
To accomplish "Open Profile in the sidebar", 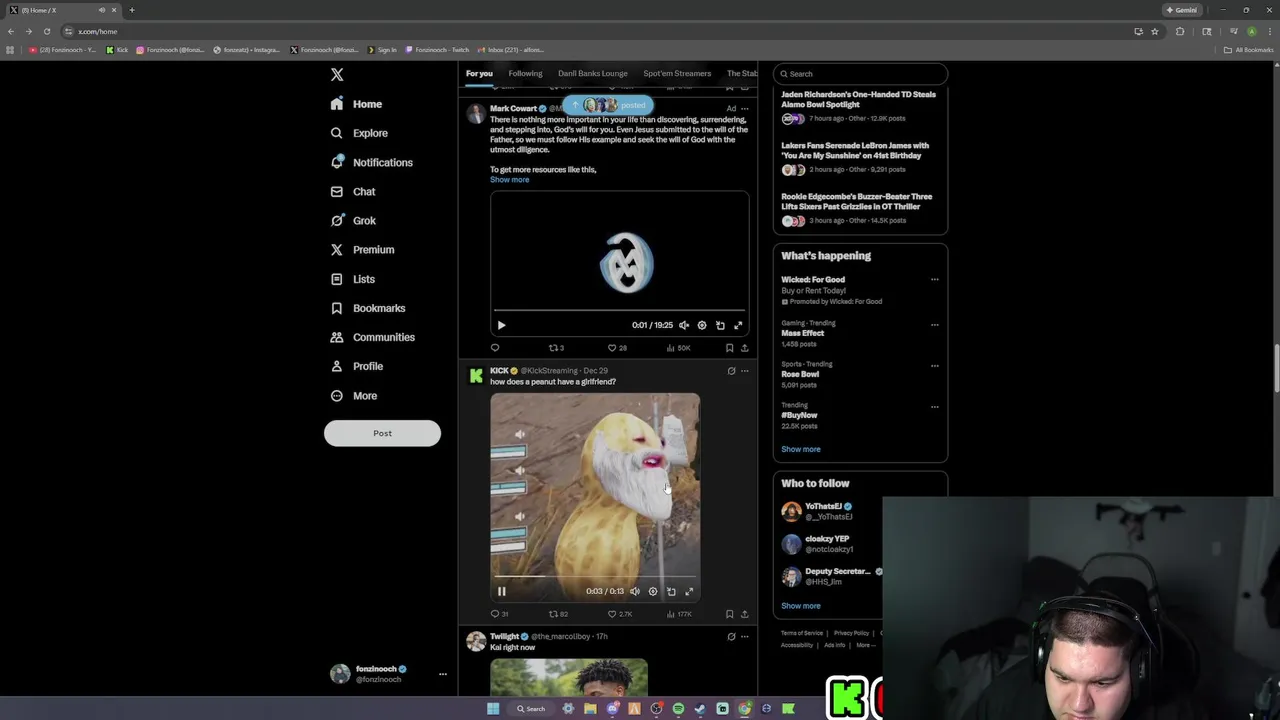I will coord(356,366).
